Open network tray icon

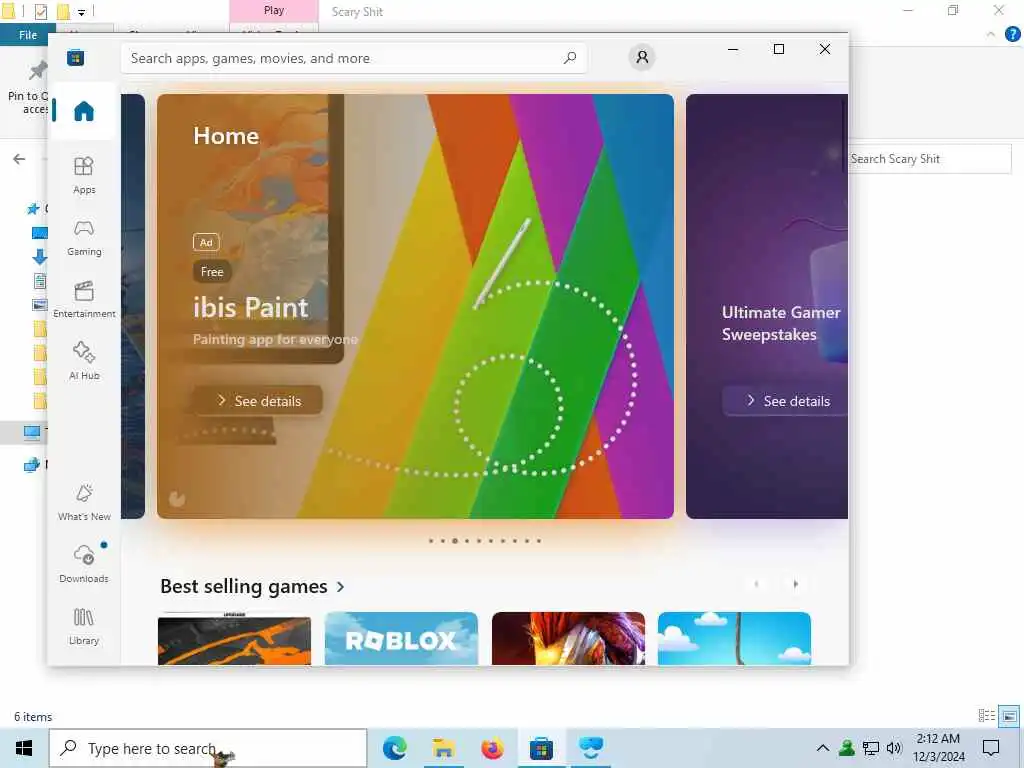pyautogui.click(x=871, y=748)
